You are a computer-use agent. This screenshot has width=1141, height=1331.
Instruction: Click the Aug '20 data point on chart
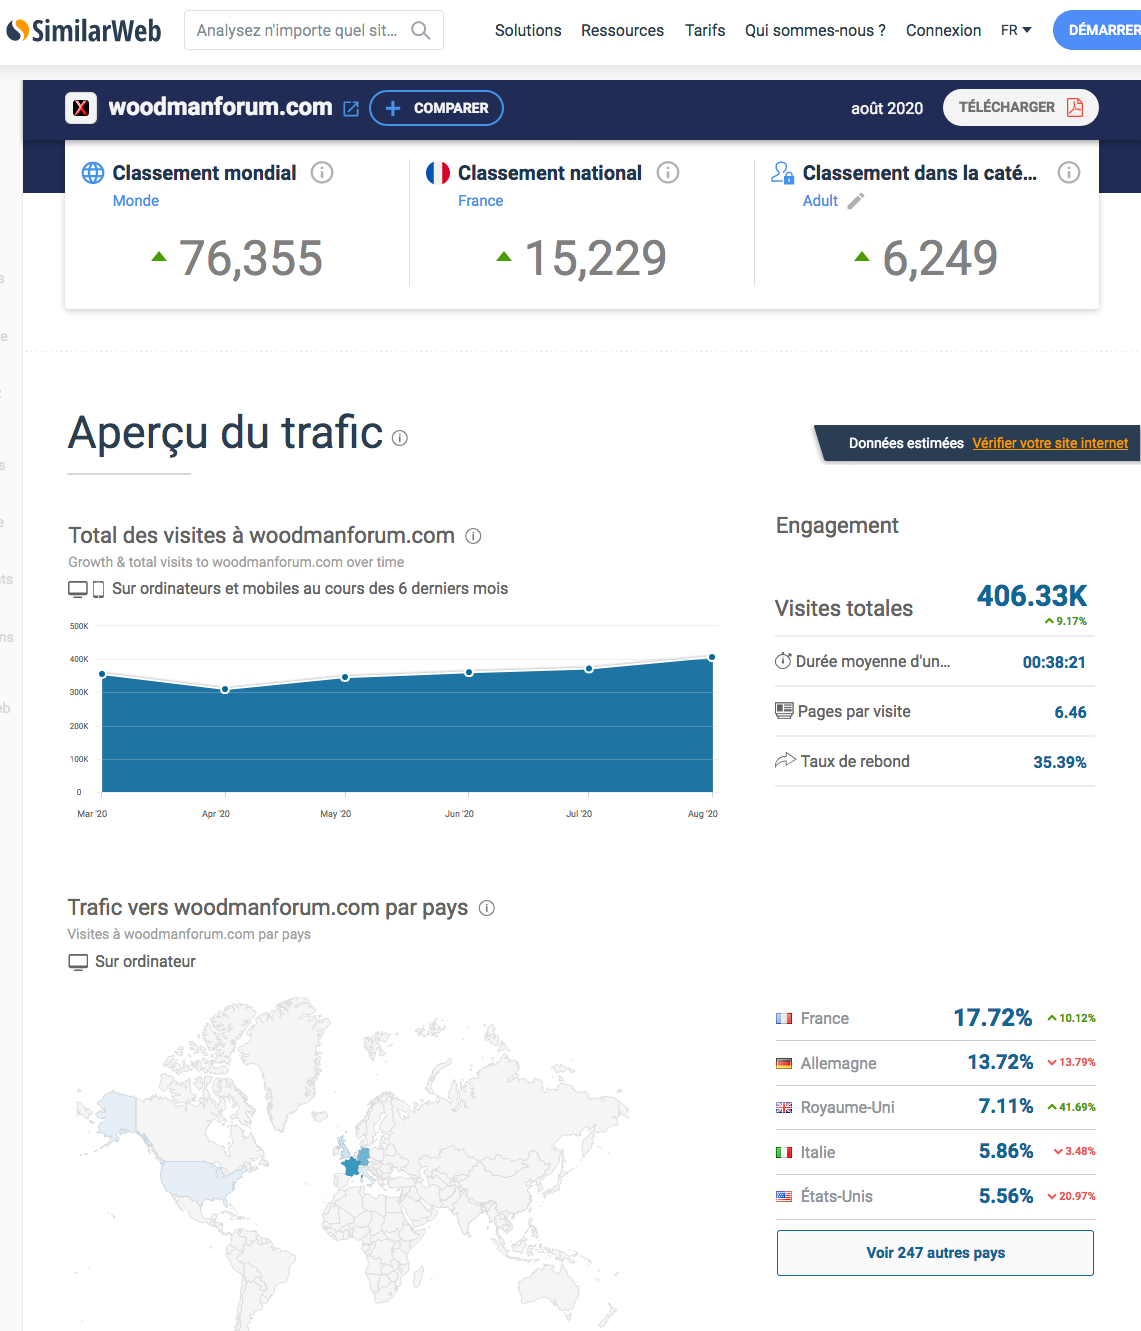(x=712, y=658)
